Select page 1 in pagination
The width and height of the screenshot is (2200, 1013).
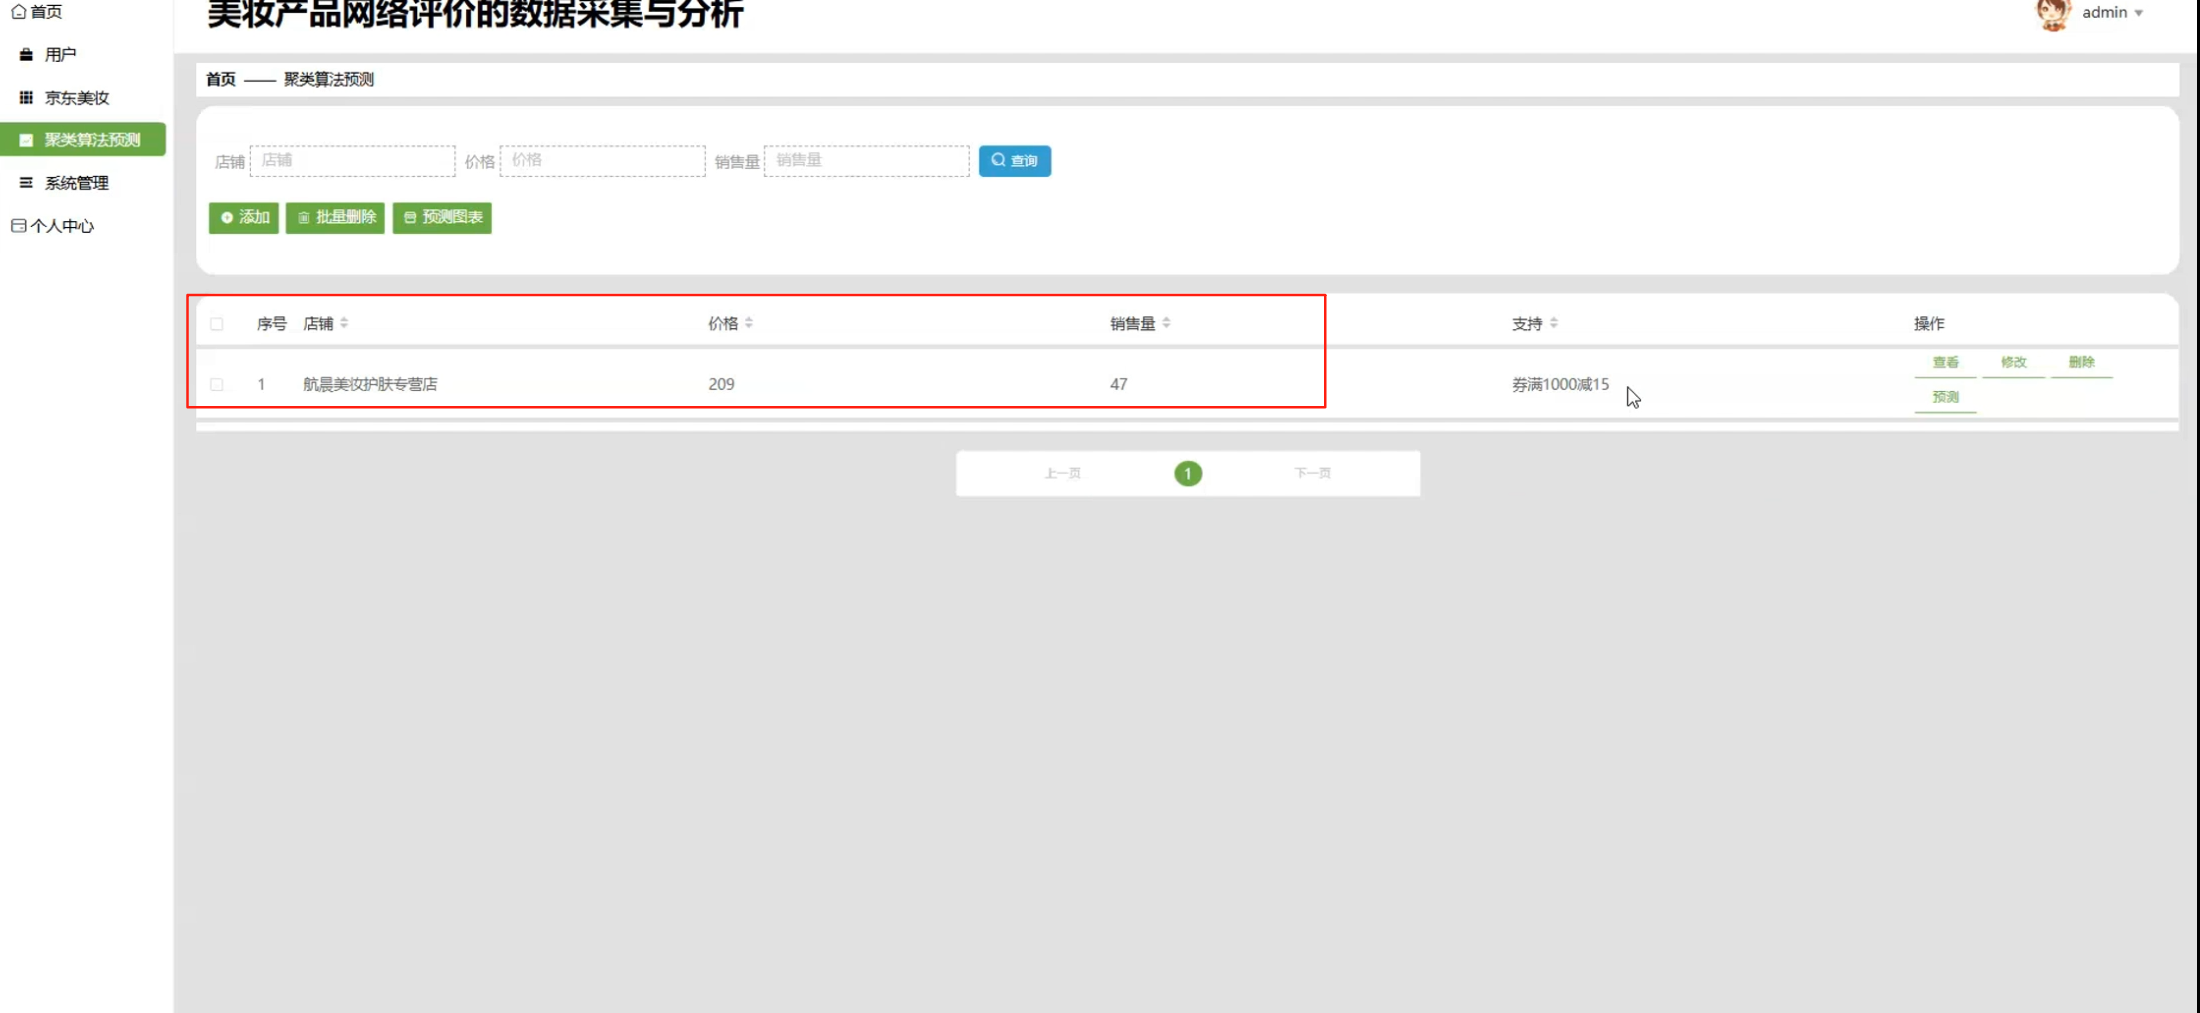click(1188, 474)
